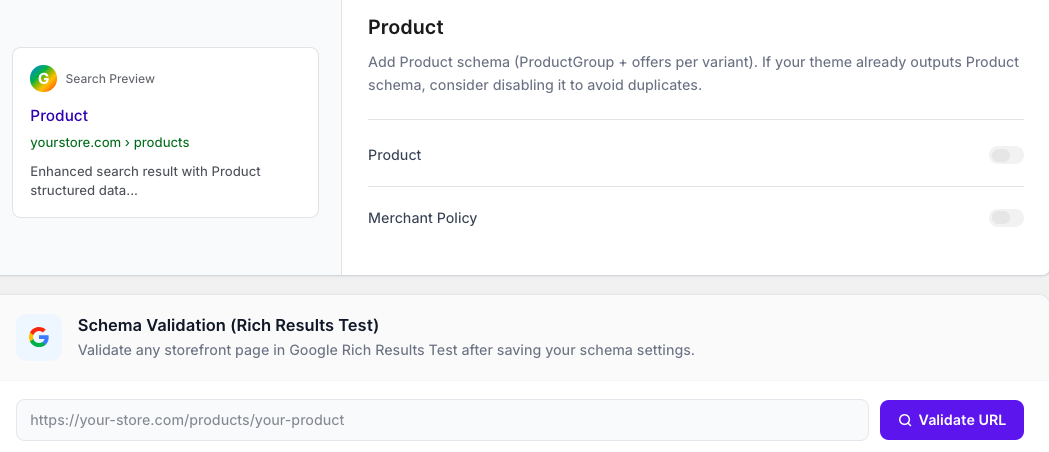Click the bold Product section heading

pyautogui.click(x=405, y=27)
